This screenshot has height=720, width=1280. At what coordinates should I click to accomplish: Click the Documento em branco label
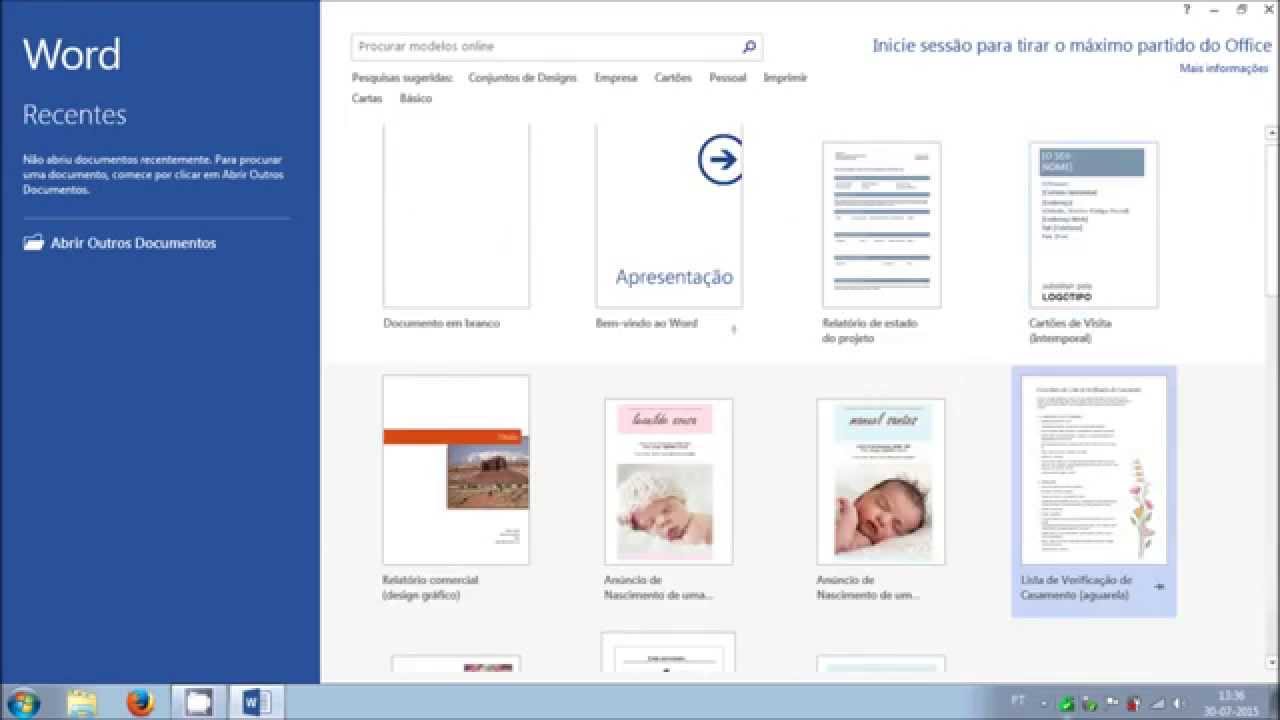441,323
